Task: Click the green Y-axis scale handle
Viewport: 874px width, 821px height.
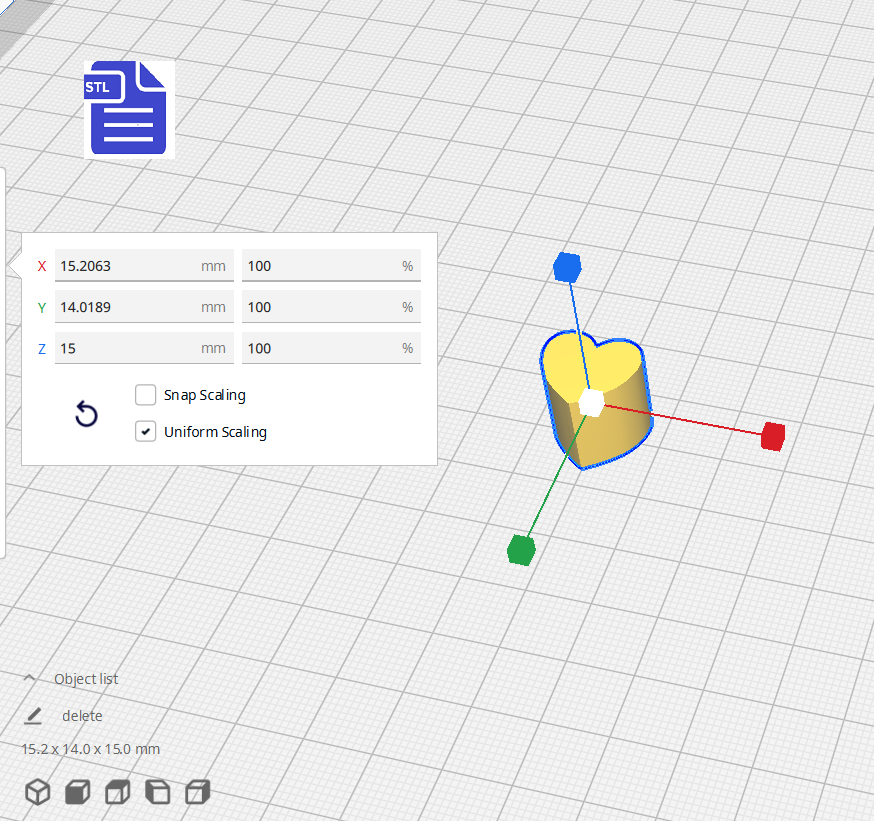Action: point(521,550)
